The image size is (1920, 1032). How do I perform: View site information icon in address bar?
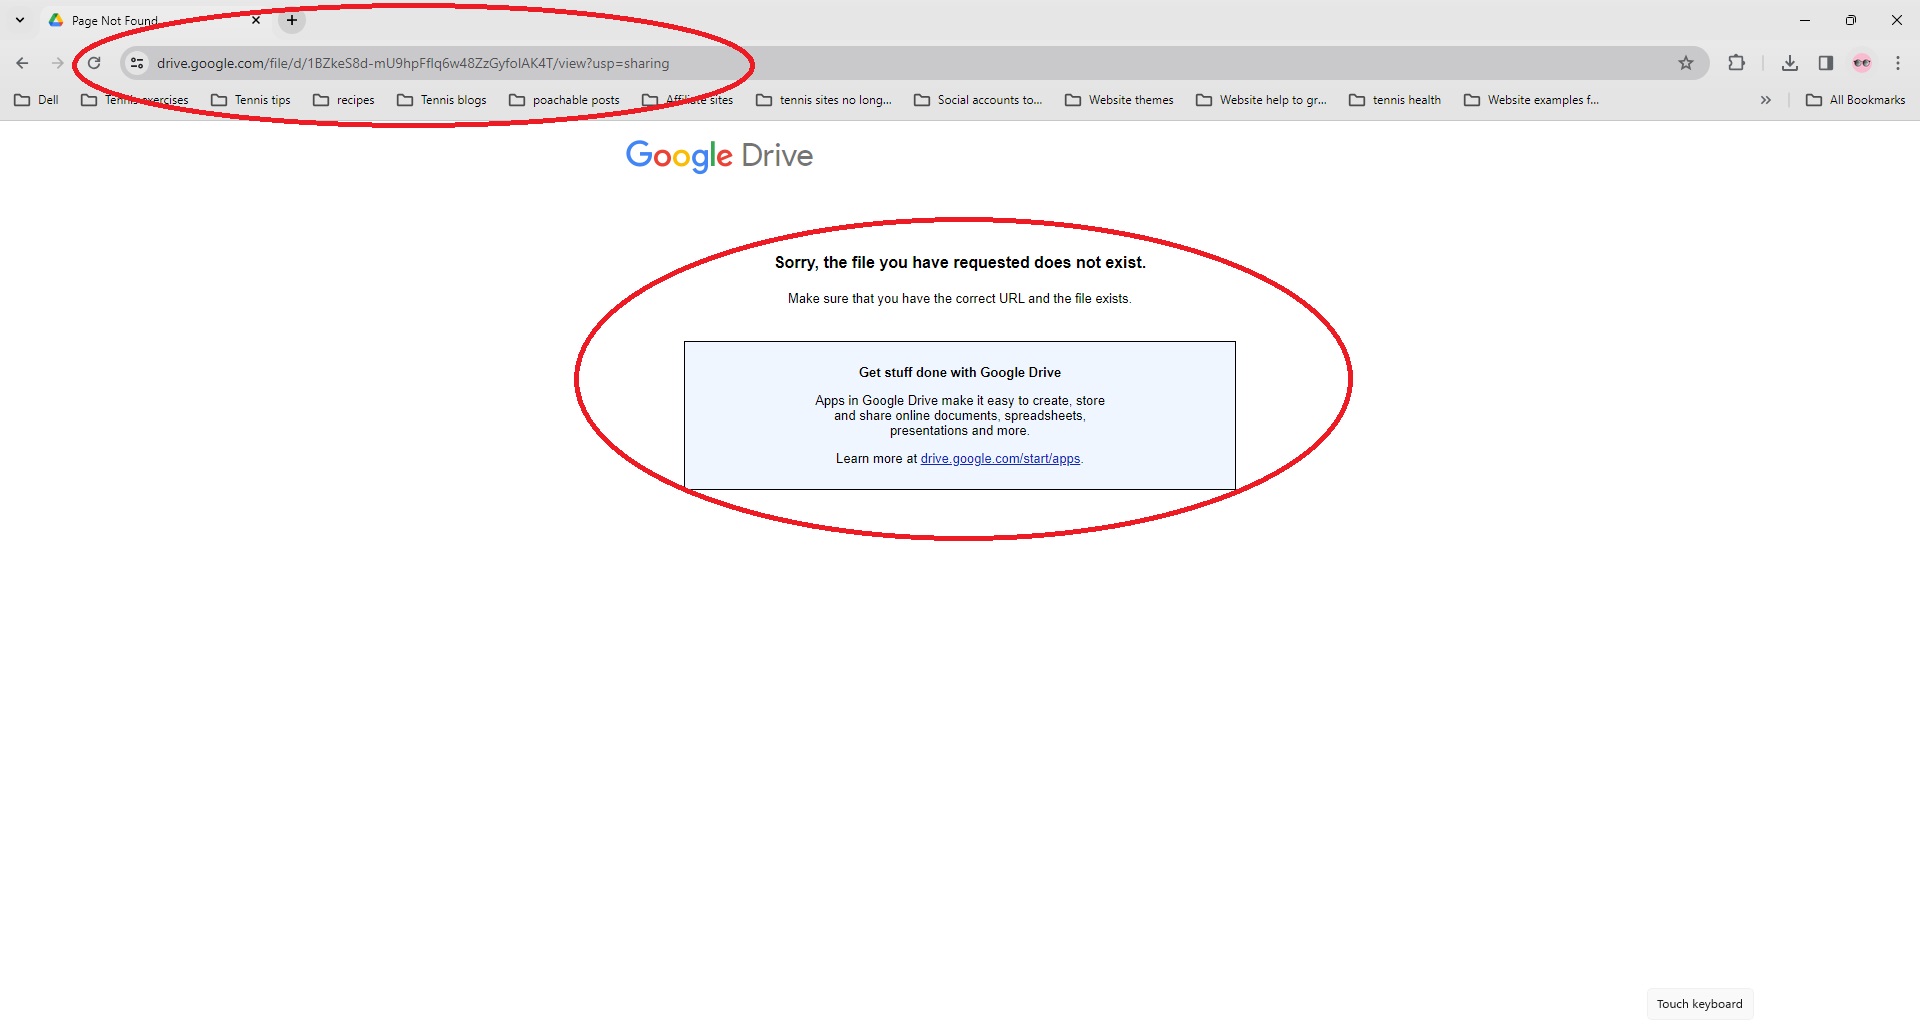(137, 63)
